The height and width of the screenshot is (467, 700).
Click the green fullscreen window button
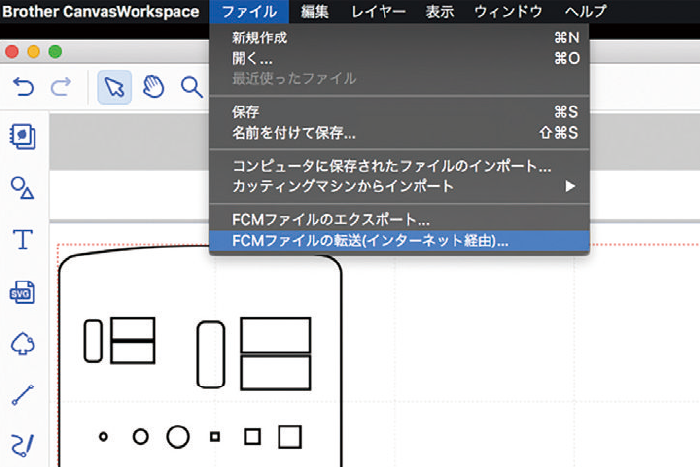(x=55, y=52)
